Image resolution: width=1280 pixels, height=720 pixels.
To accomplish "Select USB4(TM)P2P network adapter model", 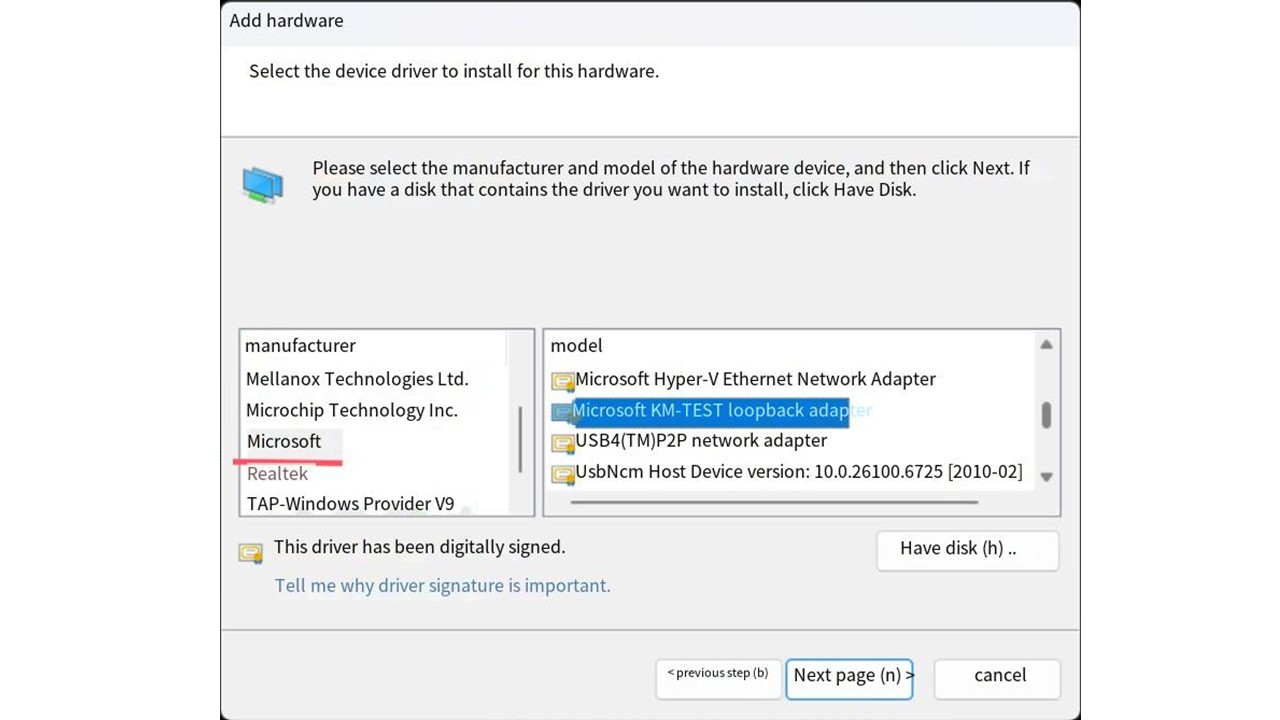I will pos(701,440).
